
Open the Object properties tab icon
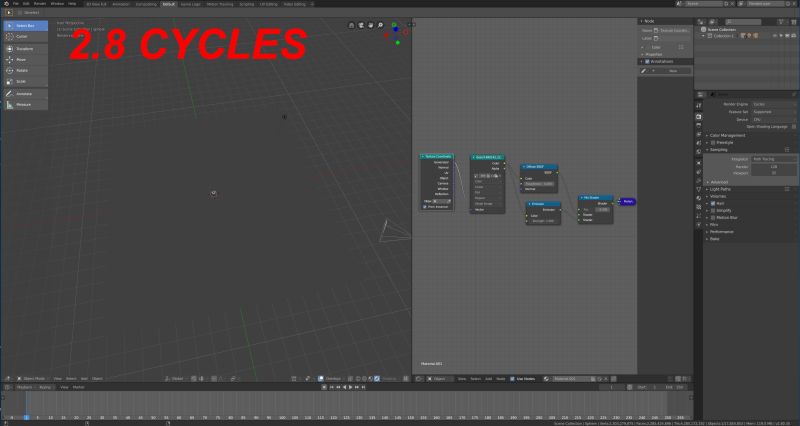coord(698,163)
